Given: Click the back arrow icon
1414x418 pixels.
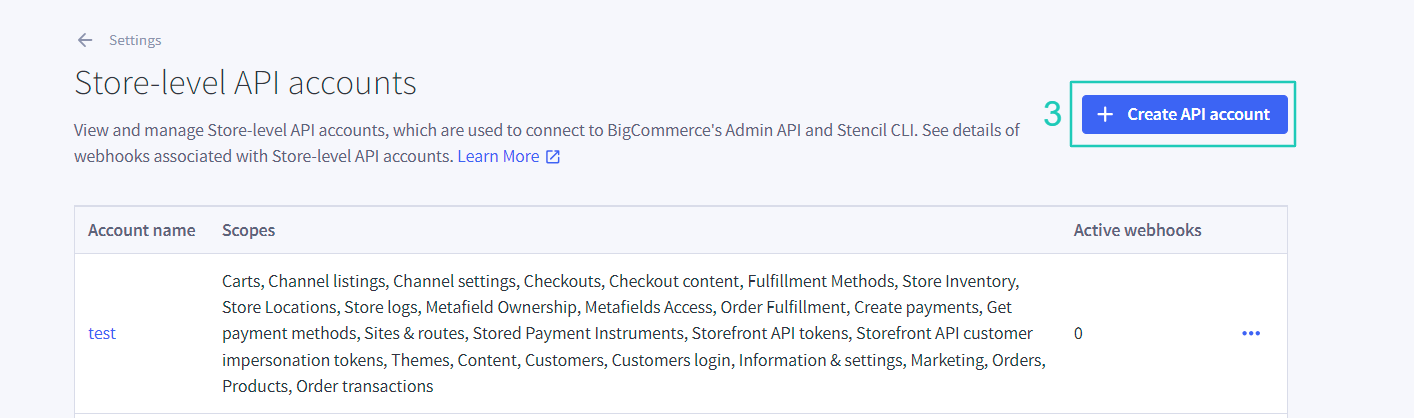Looking at the screenshot, I should tap(85, 40).
